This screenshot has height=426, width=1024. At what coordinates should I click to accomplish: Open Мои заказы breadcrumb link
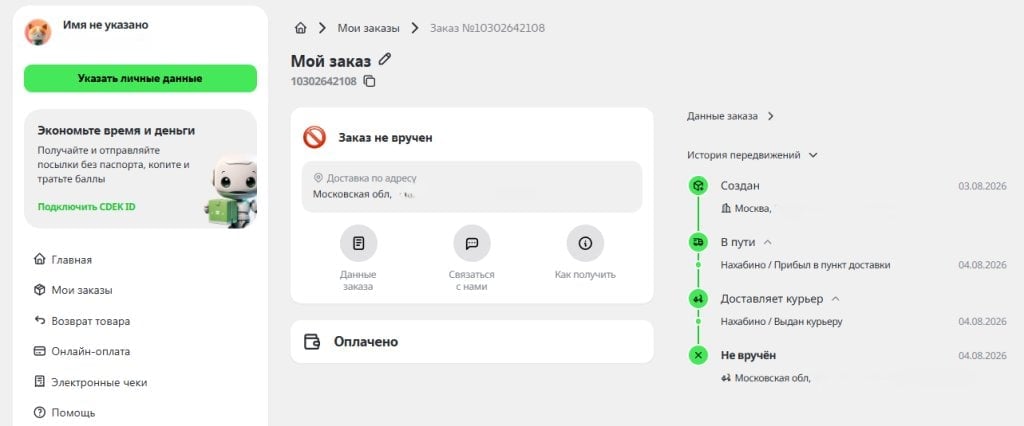pyautogui.click(x=368, y=28)
